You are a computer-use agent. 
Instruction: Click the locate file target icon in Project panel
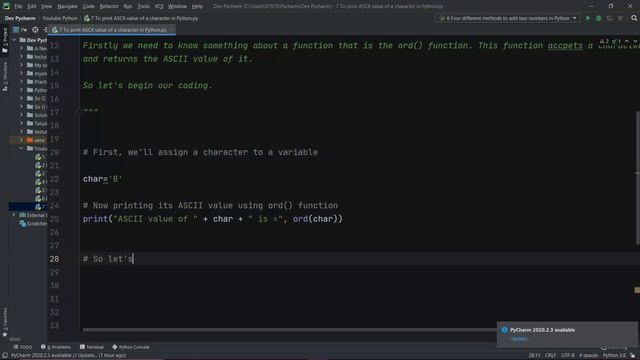(36, 30)
